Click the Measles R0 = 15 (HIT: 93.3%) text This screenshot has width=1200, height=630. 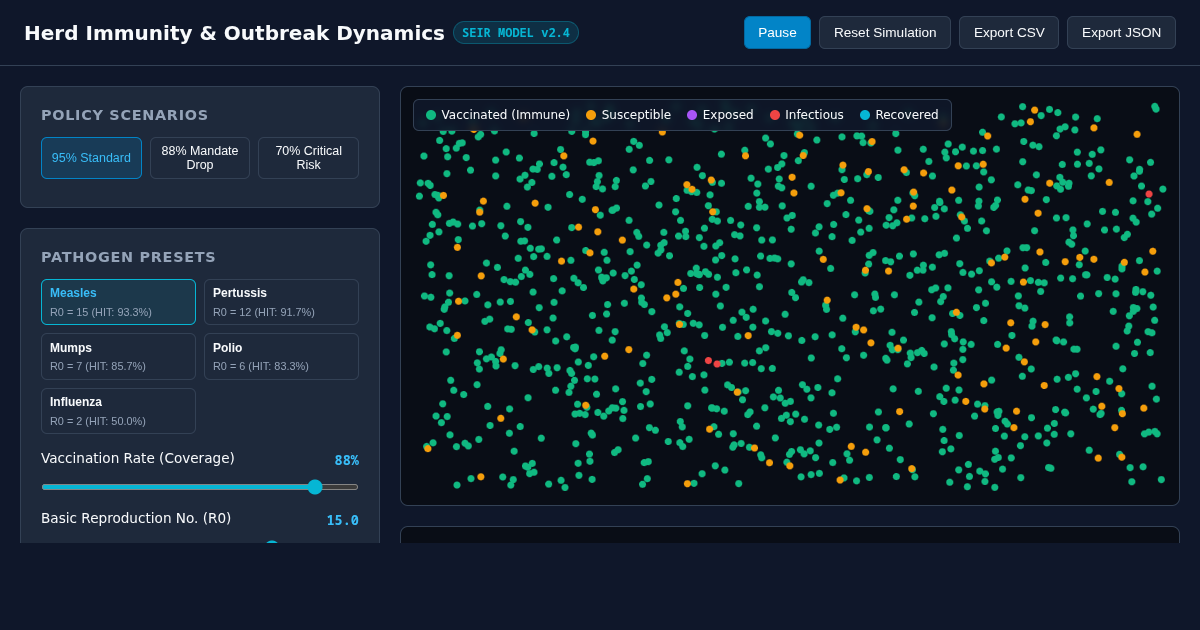coord(101,312)
